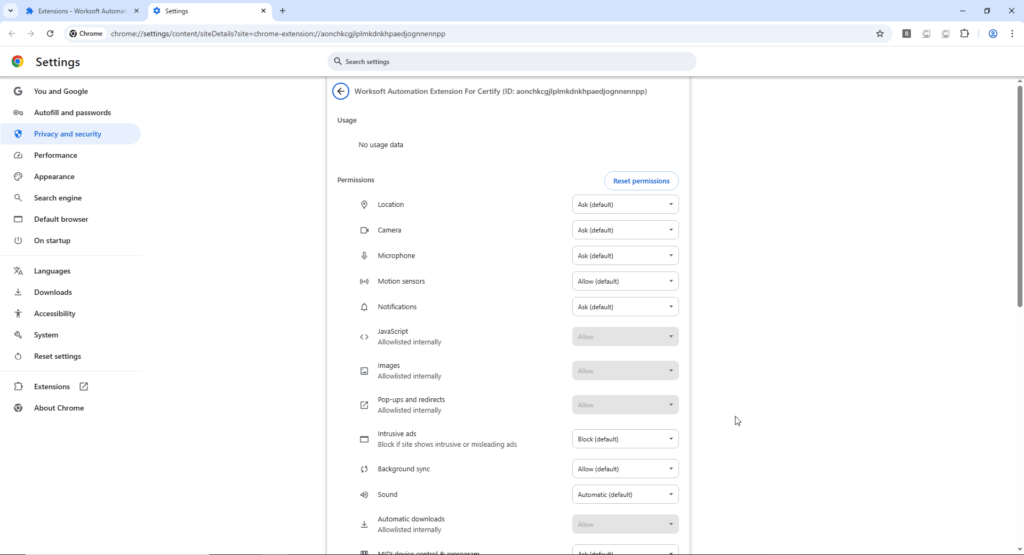Screen dimensions: 1024x555
Task: Open On startup settings
Action: (x=71, y=240)
